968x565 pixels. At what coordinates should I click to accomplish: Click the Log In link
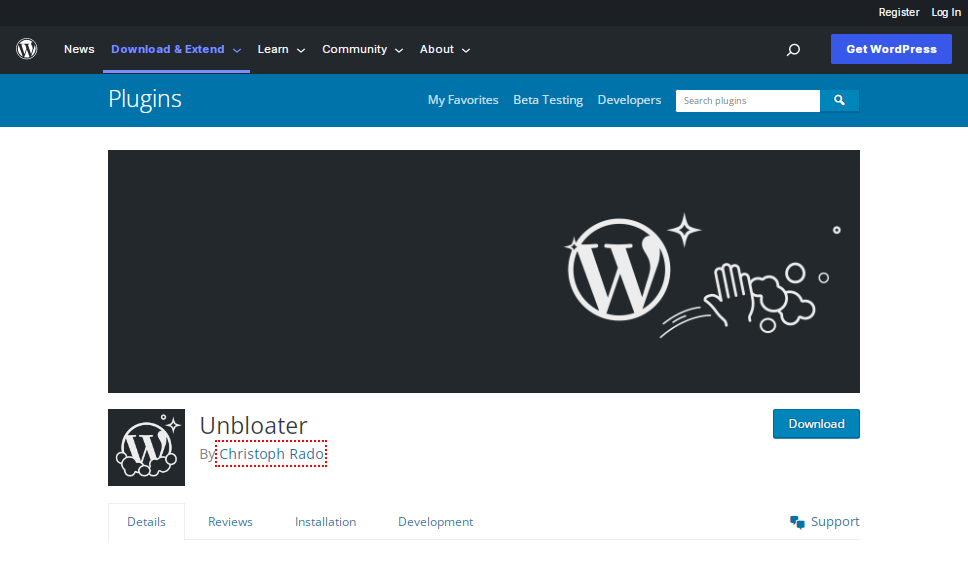click(946, 12)
